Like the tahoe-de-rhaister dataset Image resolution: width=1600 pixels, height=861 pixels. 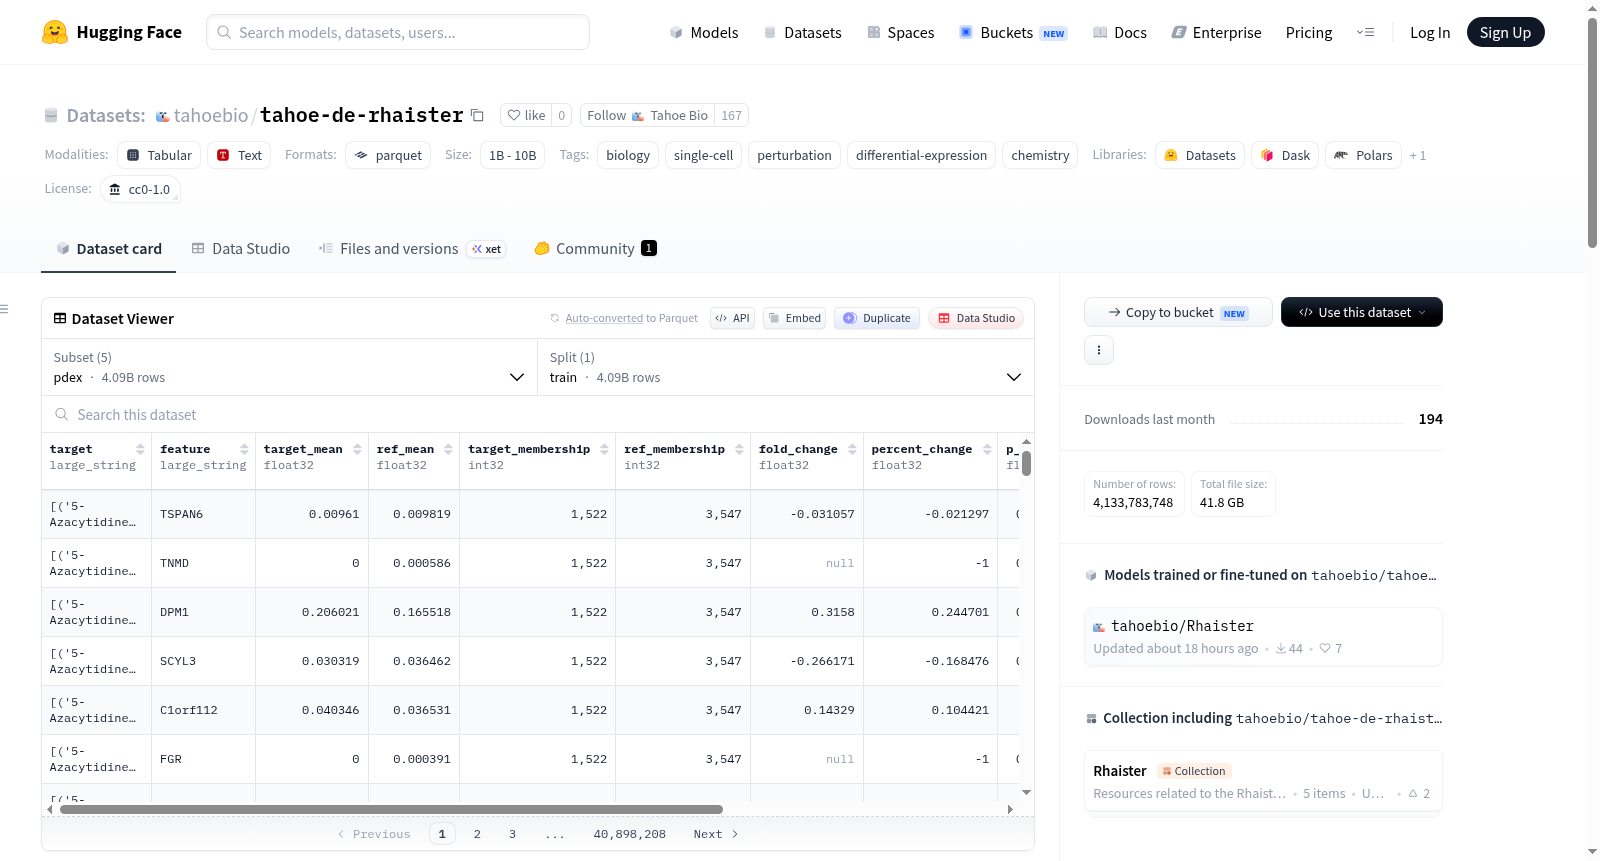pyautogui.click(x=526, y=115)
